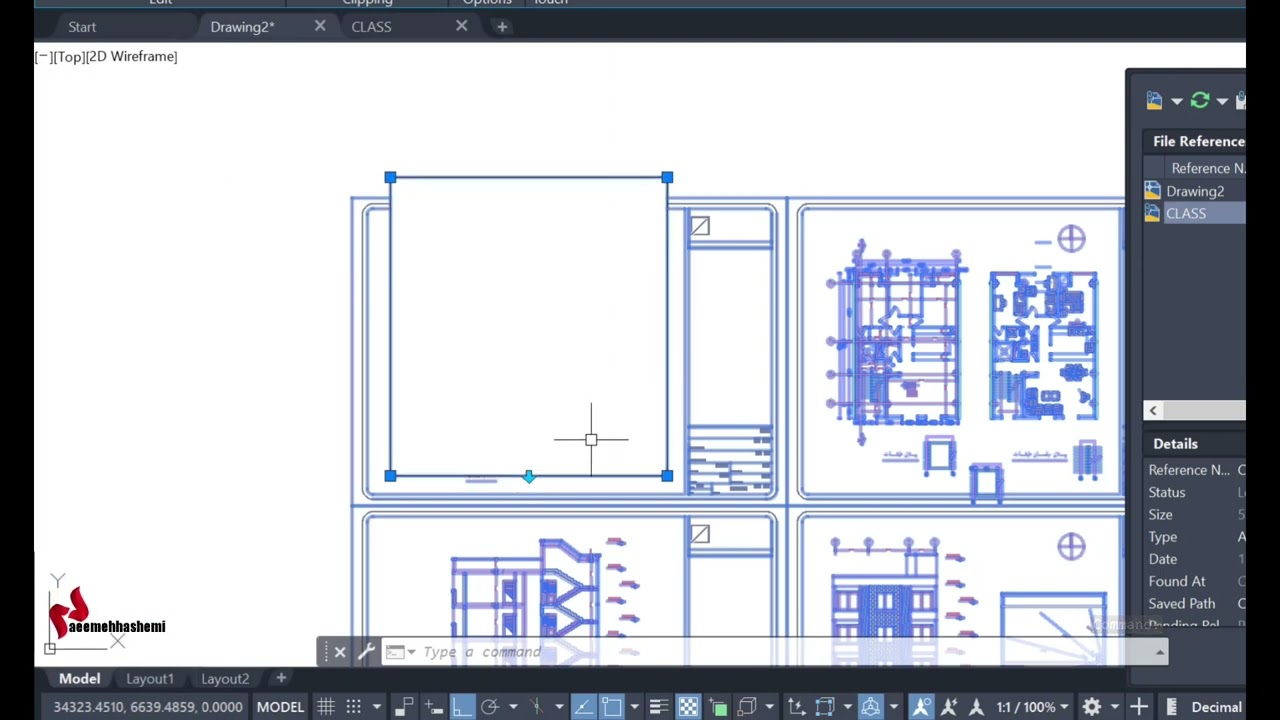The image size is (1280, 720).
Task: Switch to the Layout1 tab
Action: (x=150, y=679)
